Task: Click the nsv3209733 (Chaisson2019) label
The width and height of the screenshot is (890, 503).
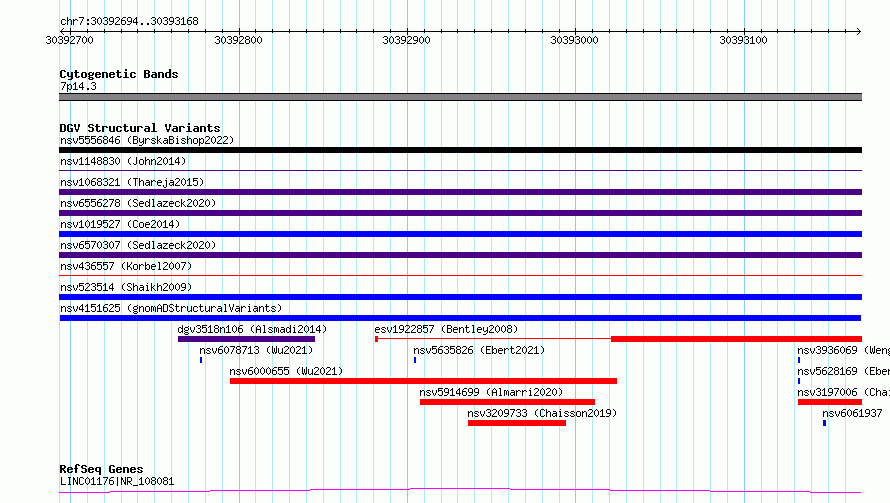Action: 542,413
